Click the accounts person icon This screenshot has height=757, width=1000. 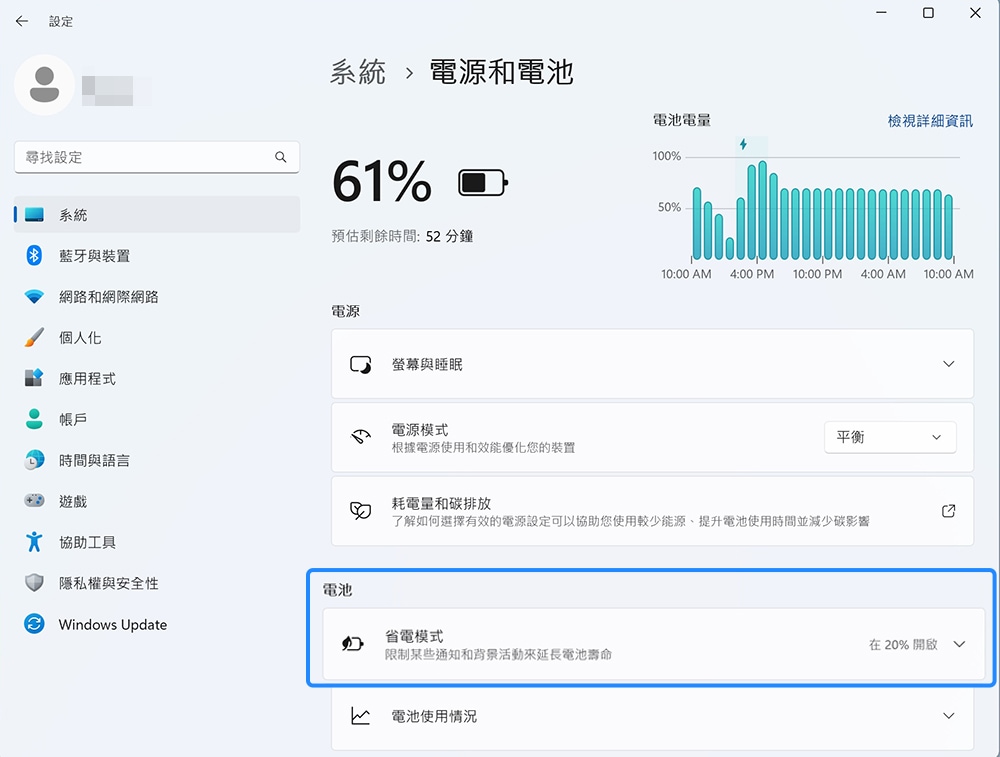tap(34, 419)
